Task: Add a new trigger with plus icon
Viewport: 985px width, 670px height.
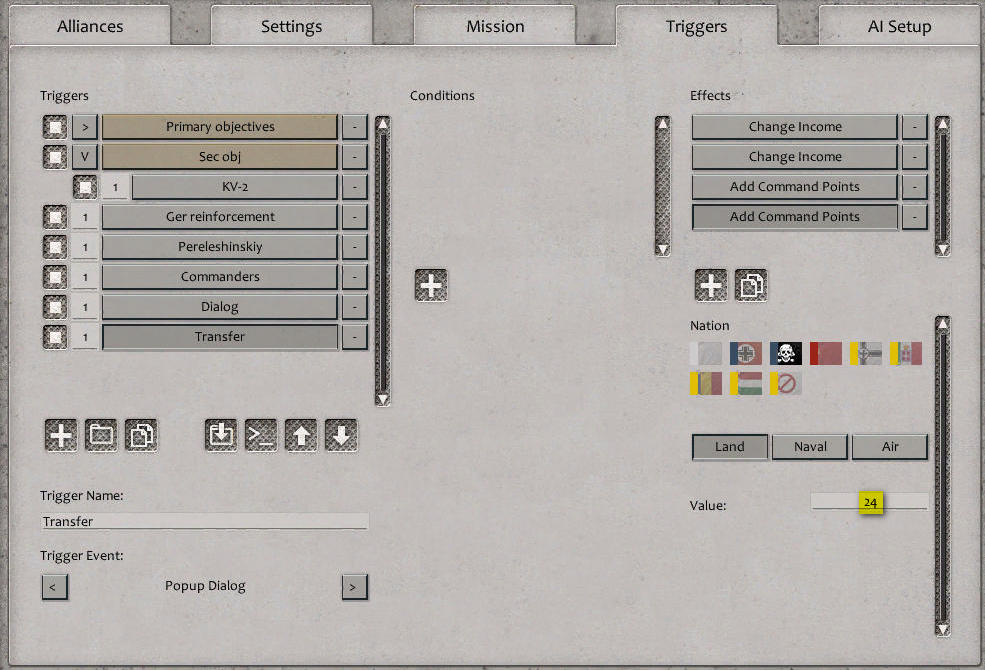Action: point(61,435)
